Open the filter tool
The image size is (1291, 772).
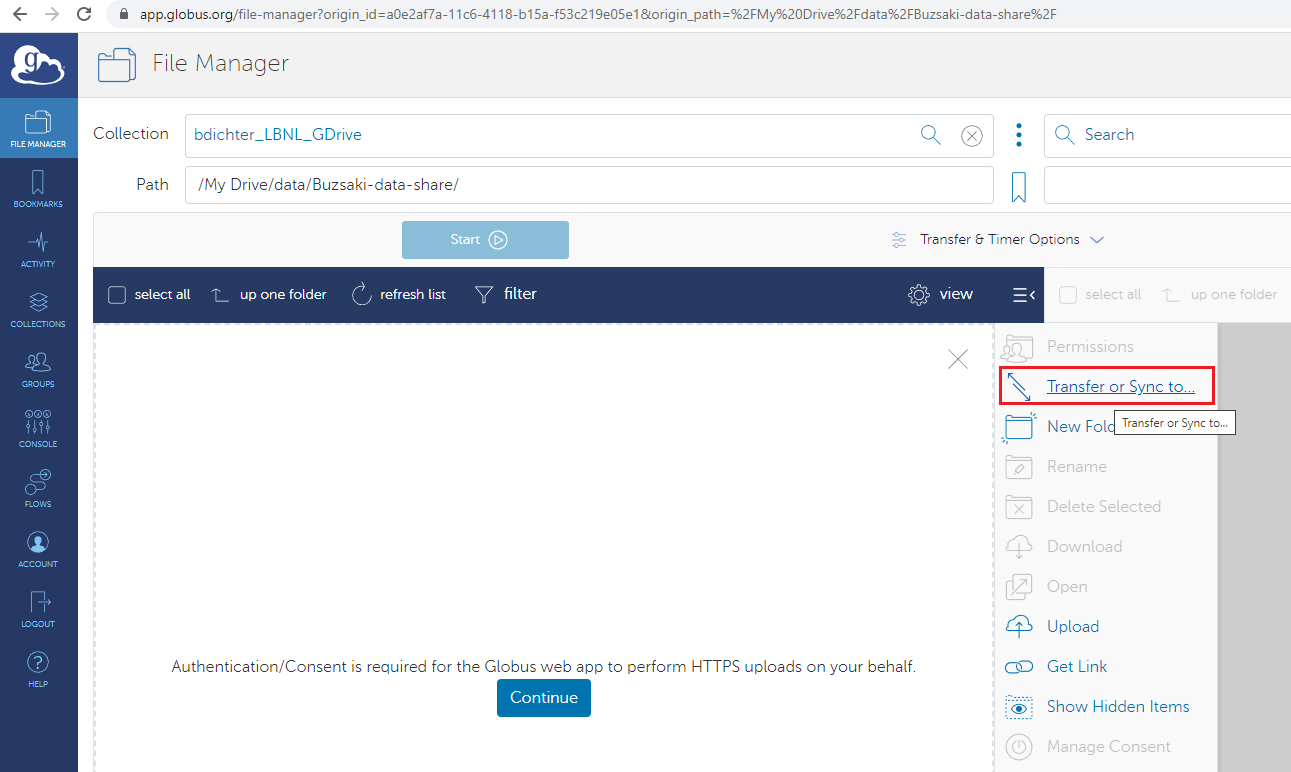click(x=505, y=294)
